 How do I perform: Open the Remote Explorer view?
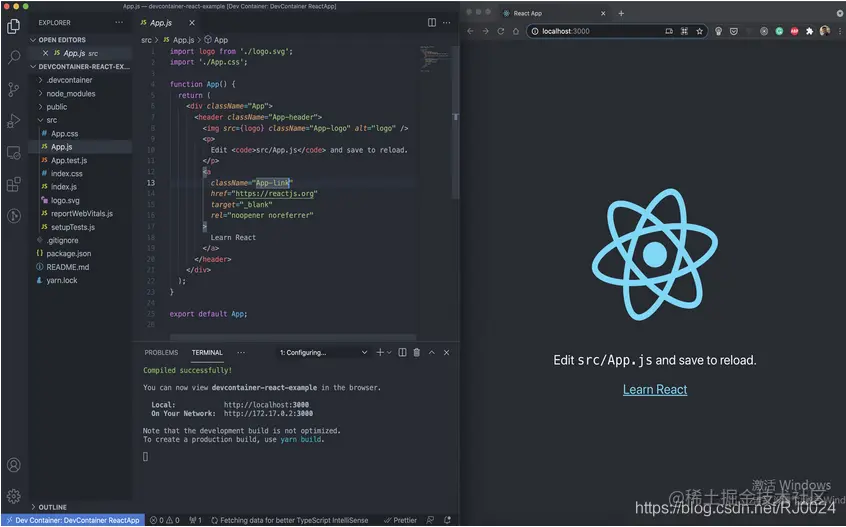(x=14, y=153)
